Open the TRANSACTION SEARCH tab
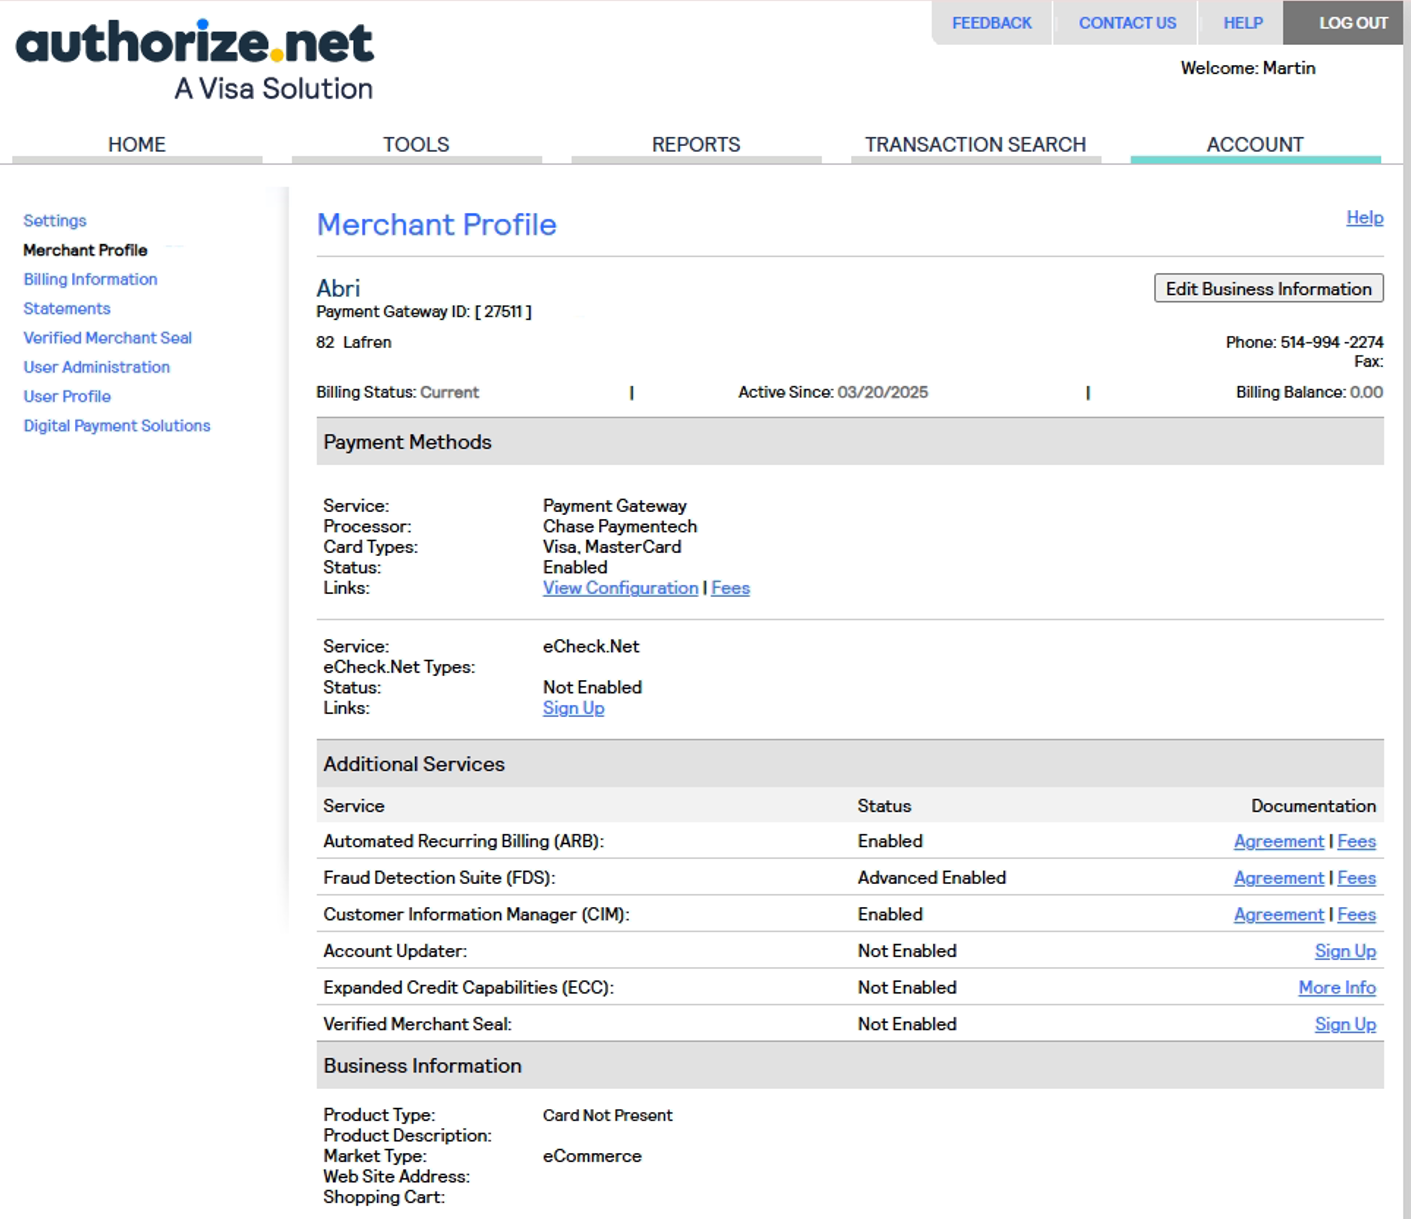Viewport: 1411px width, 1219px height. click(x=975, y=144)
